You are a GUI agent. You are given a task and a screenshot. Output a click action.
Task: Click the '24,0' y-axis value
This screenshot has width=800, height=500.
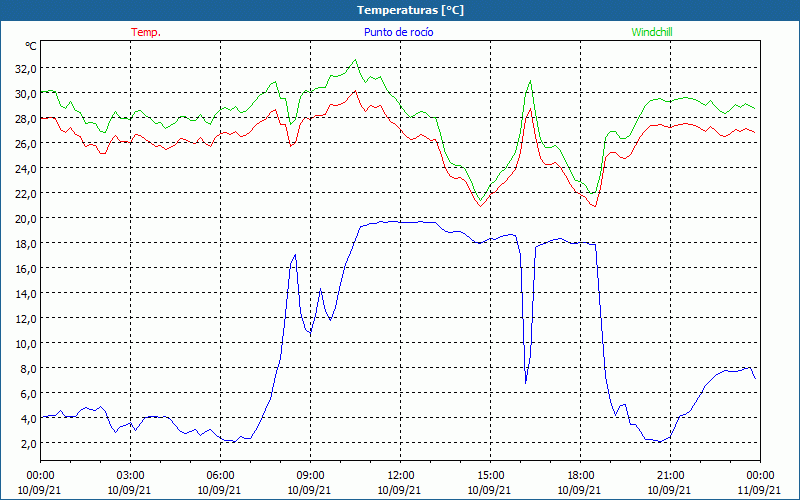[x=26, y=168]
